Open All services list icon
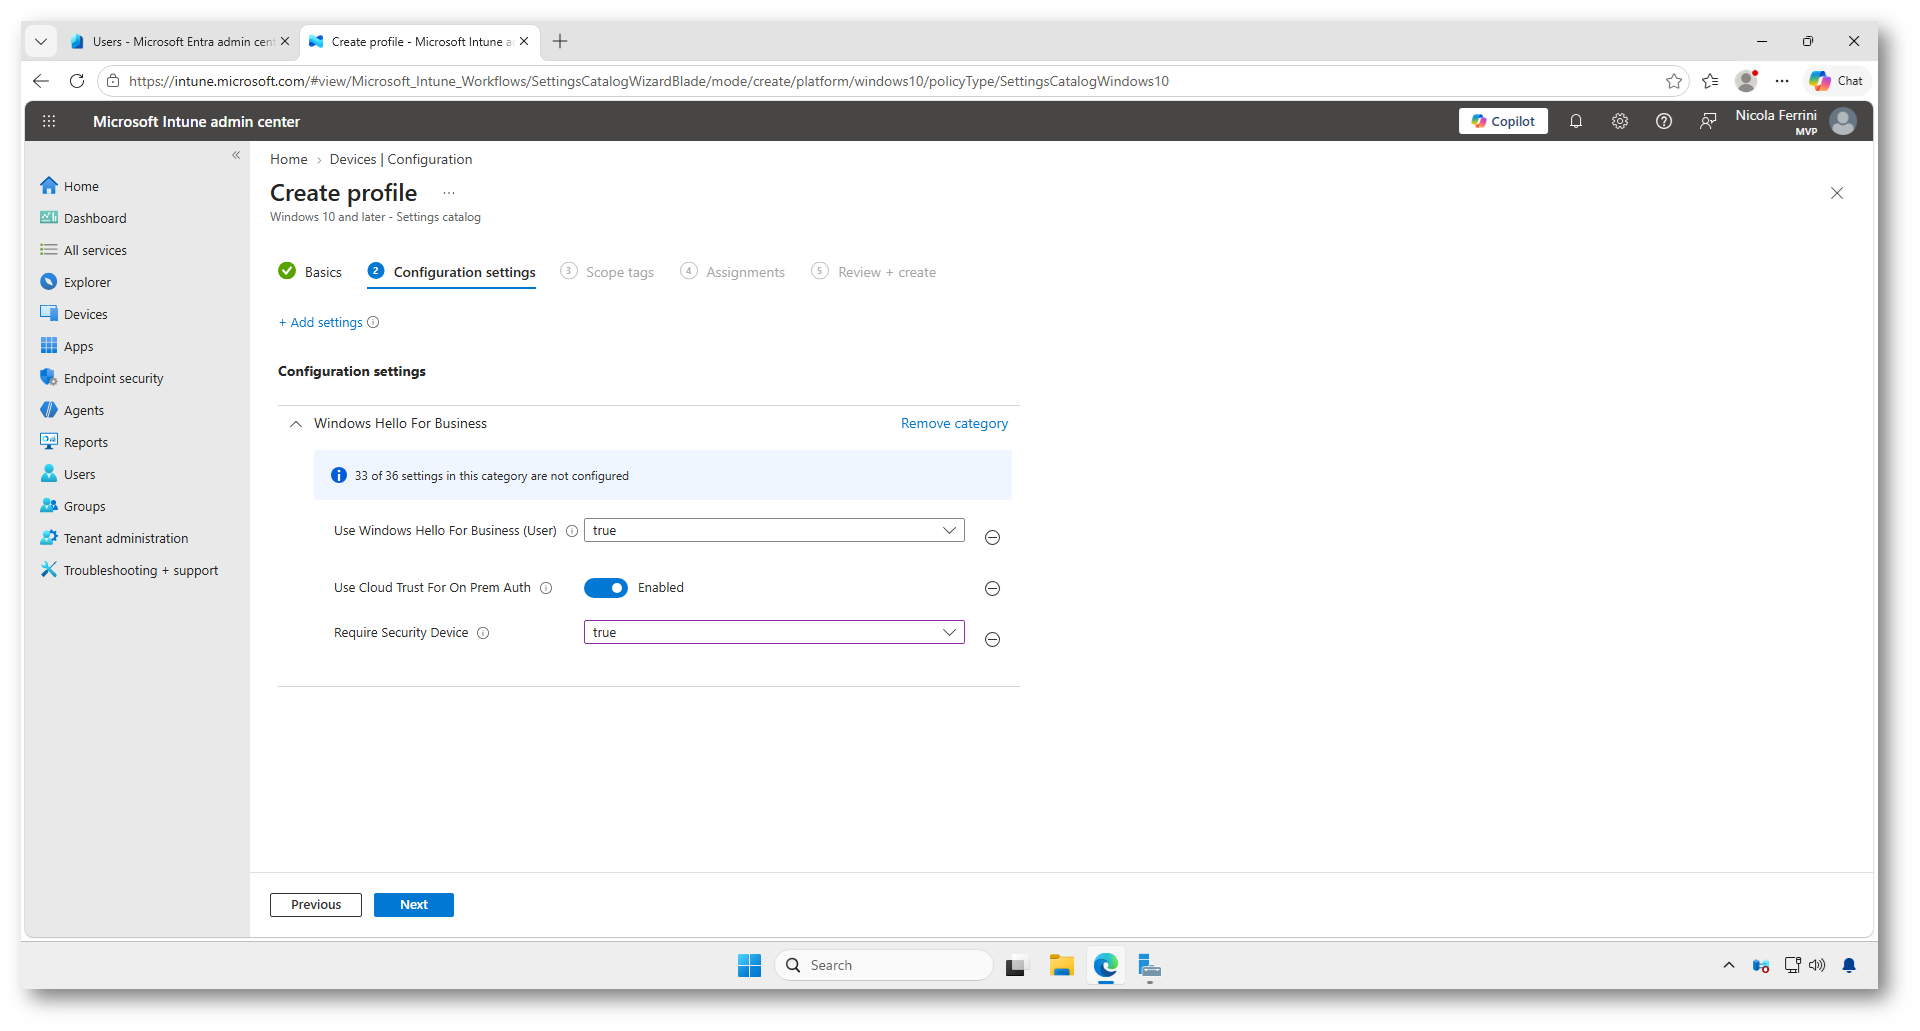 (x=48, y=250)
